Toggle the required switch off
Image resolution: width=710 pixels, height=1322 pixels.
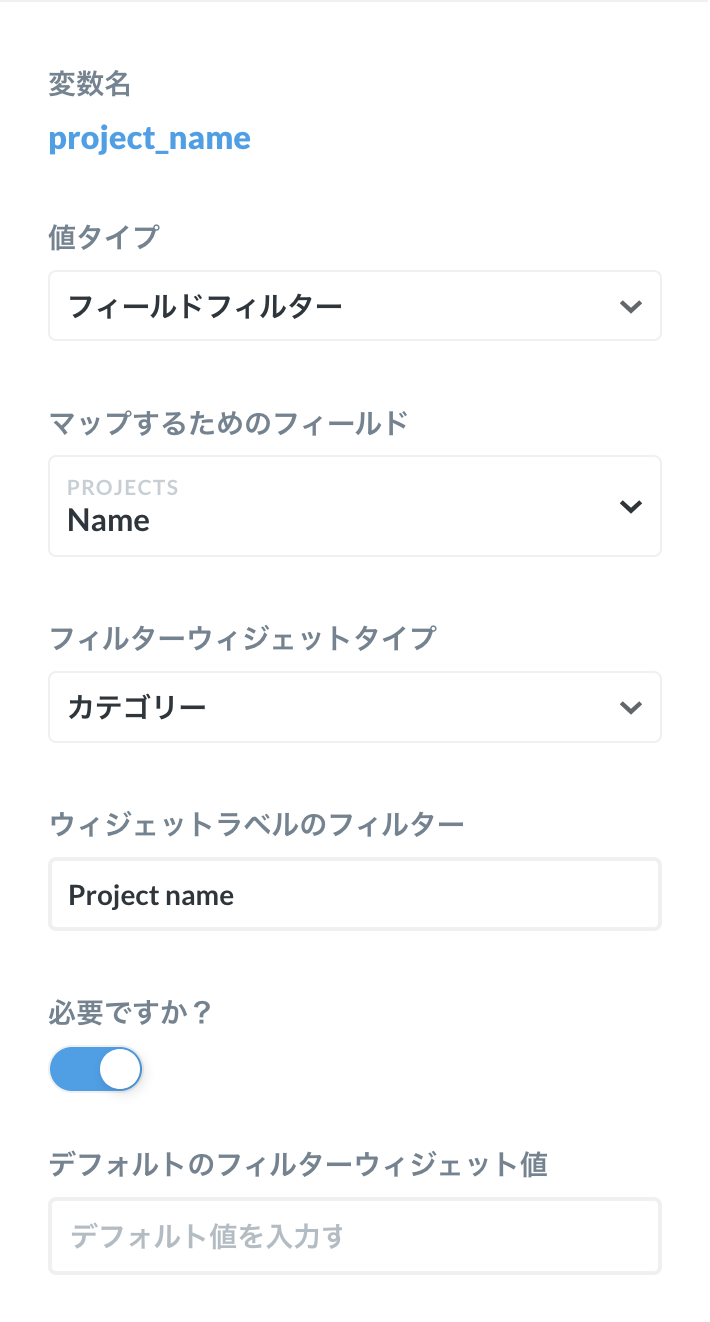coord(96,1068)
